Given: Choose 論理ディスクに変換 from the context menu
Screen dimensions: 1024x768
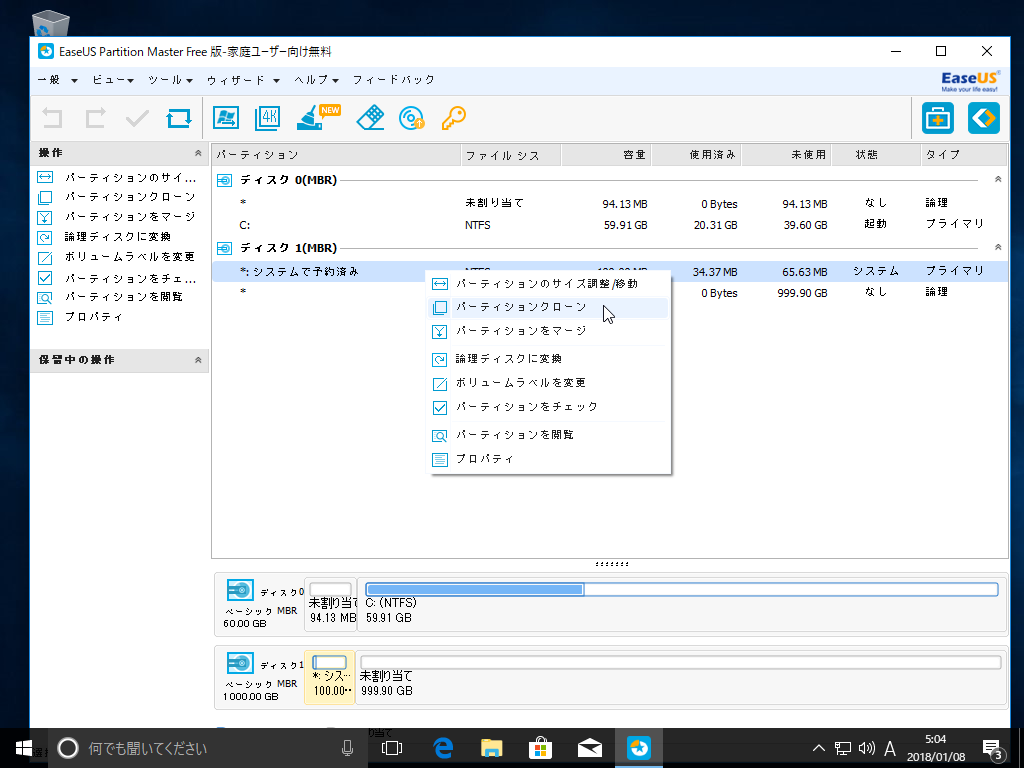Looking at the screenshot, I should point(548,359).
